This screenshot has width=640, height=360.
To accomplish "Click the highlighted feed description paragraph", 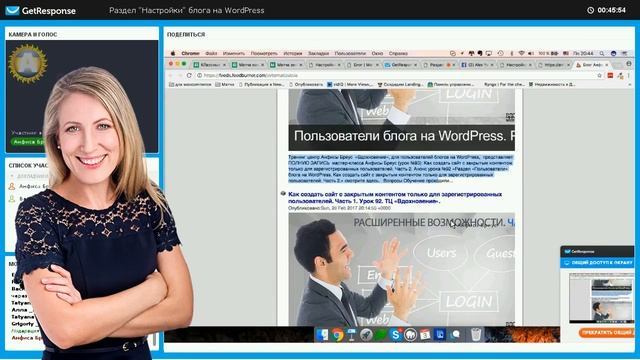I will pyautogui.click(x=400, y=169).
